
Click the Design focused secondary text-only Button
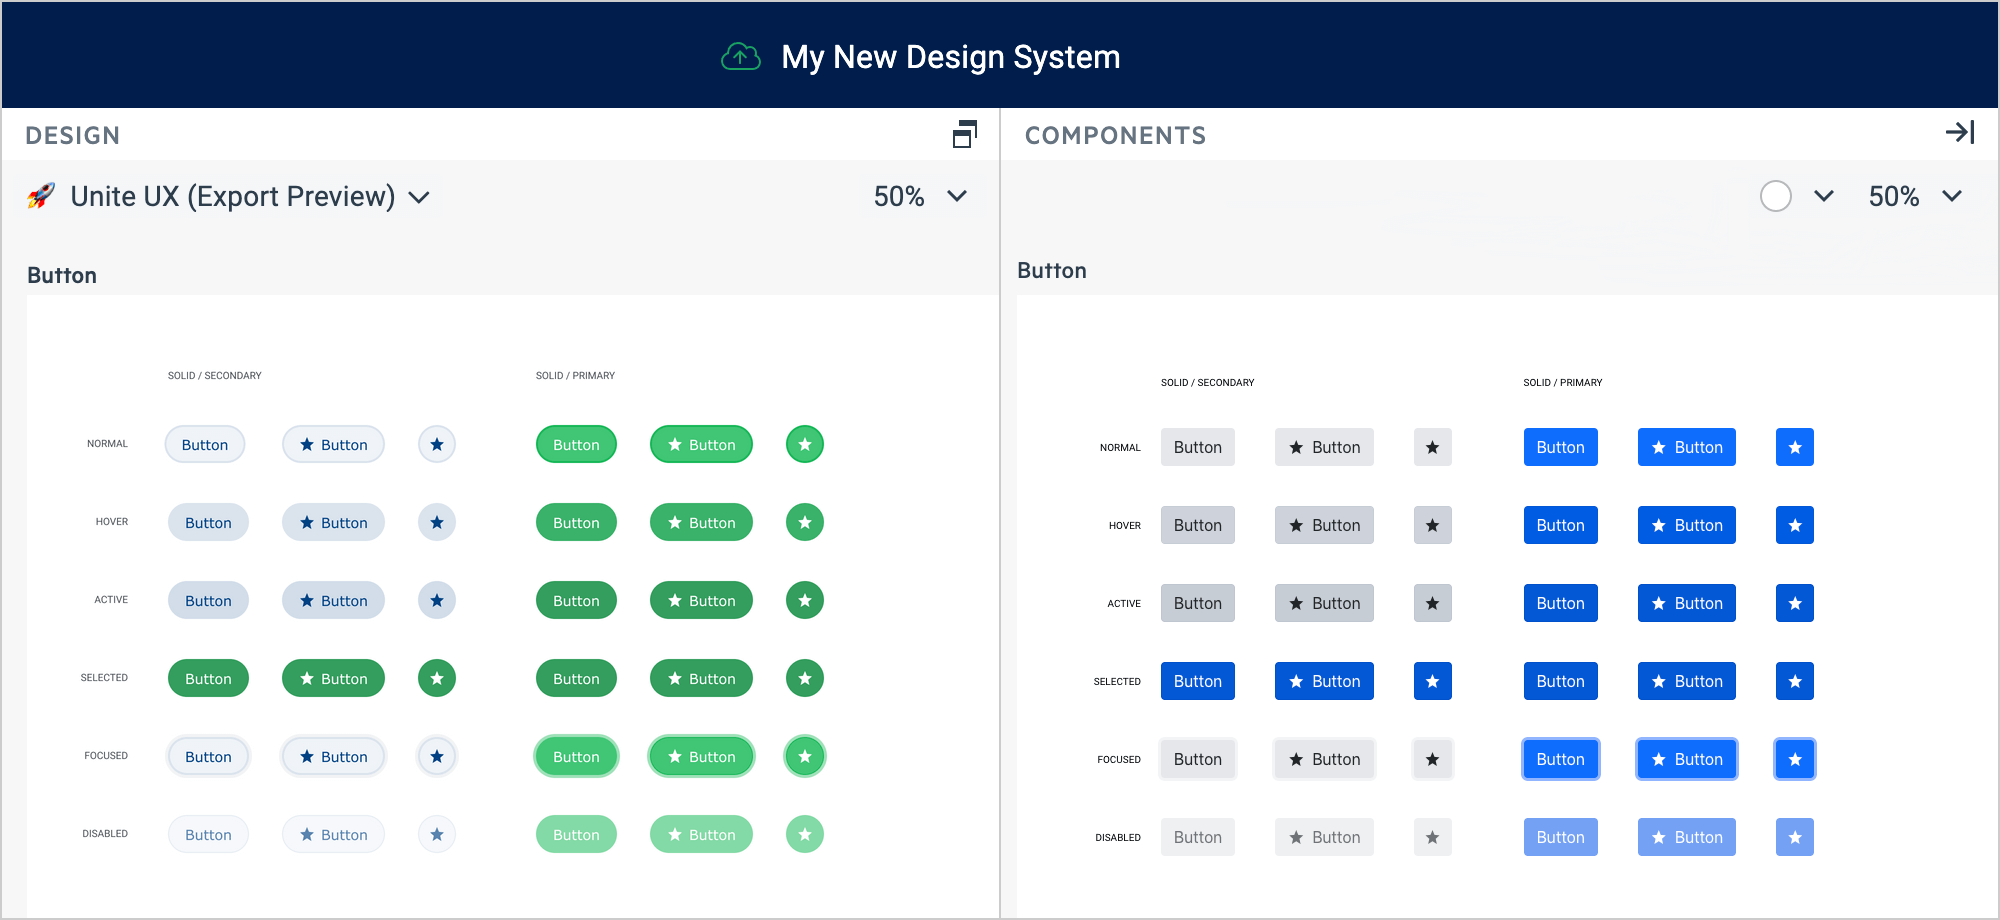(208, 757)
